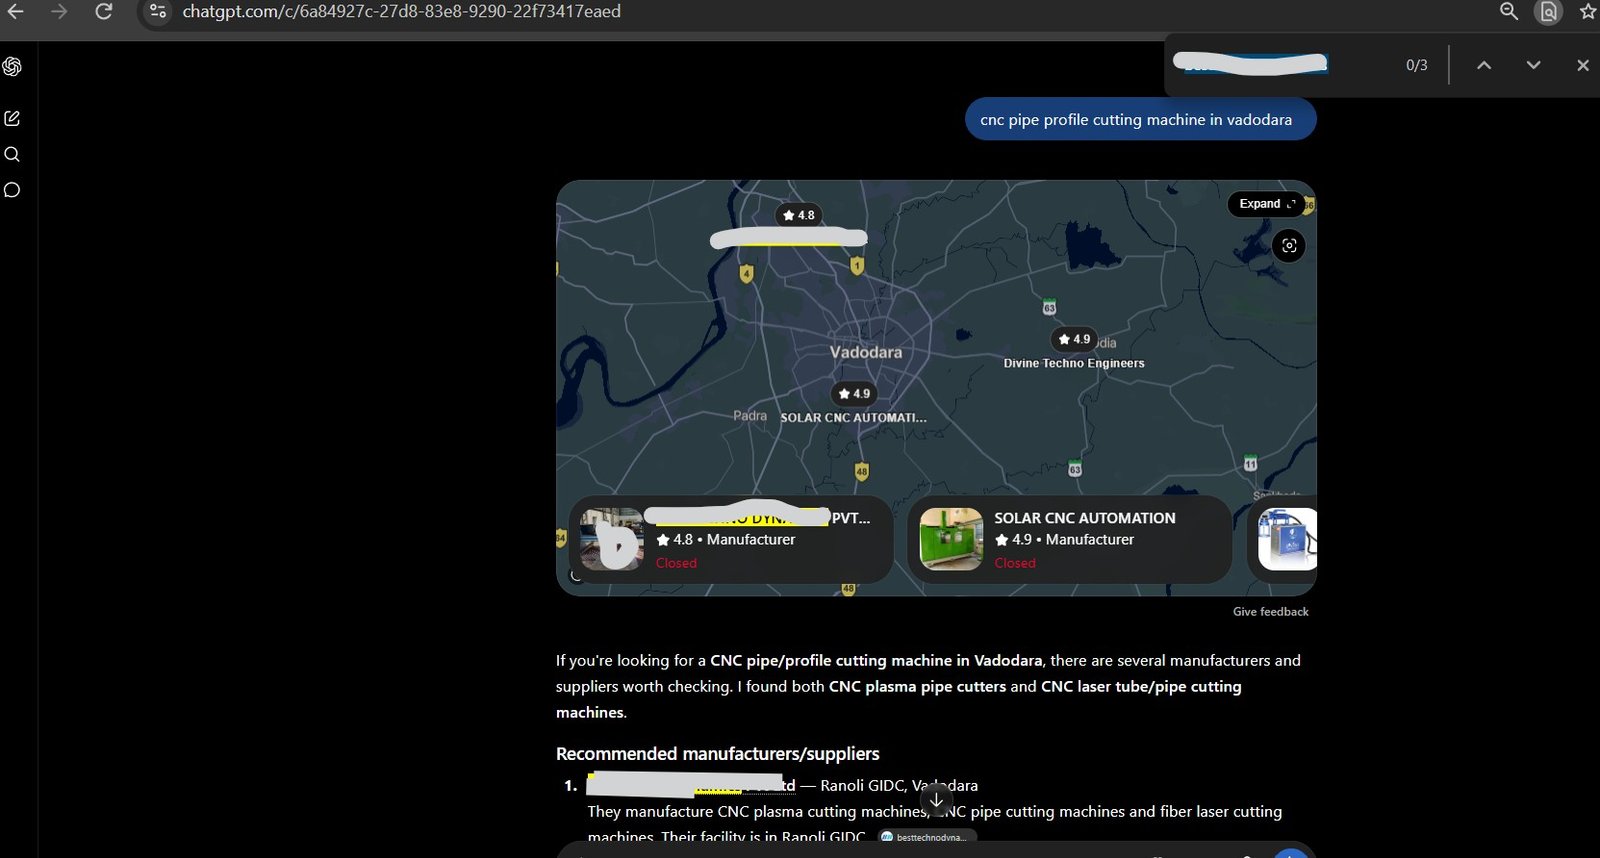Viewport: 1600px width, 858px height.
Task: Click the Recommended manufacturers/suppliers heading
Action: click(x=718, y=754)
